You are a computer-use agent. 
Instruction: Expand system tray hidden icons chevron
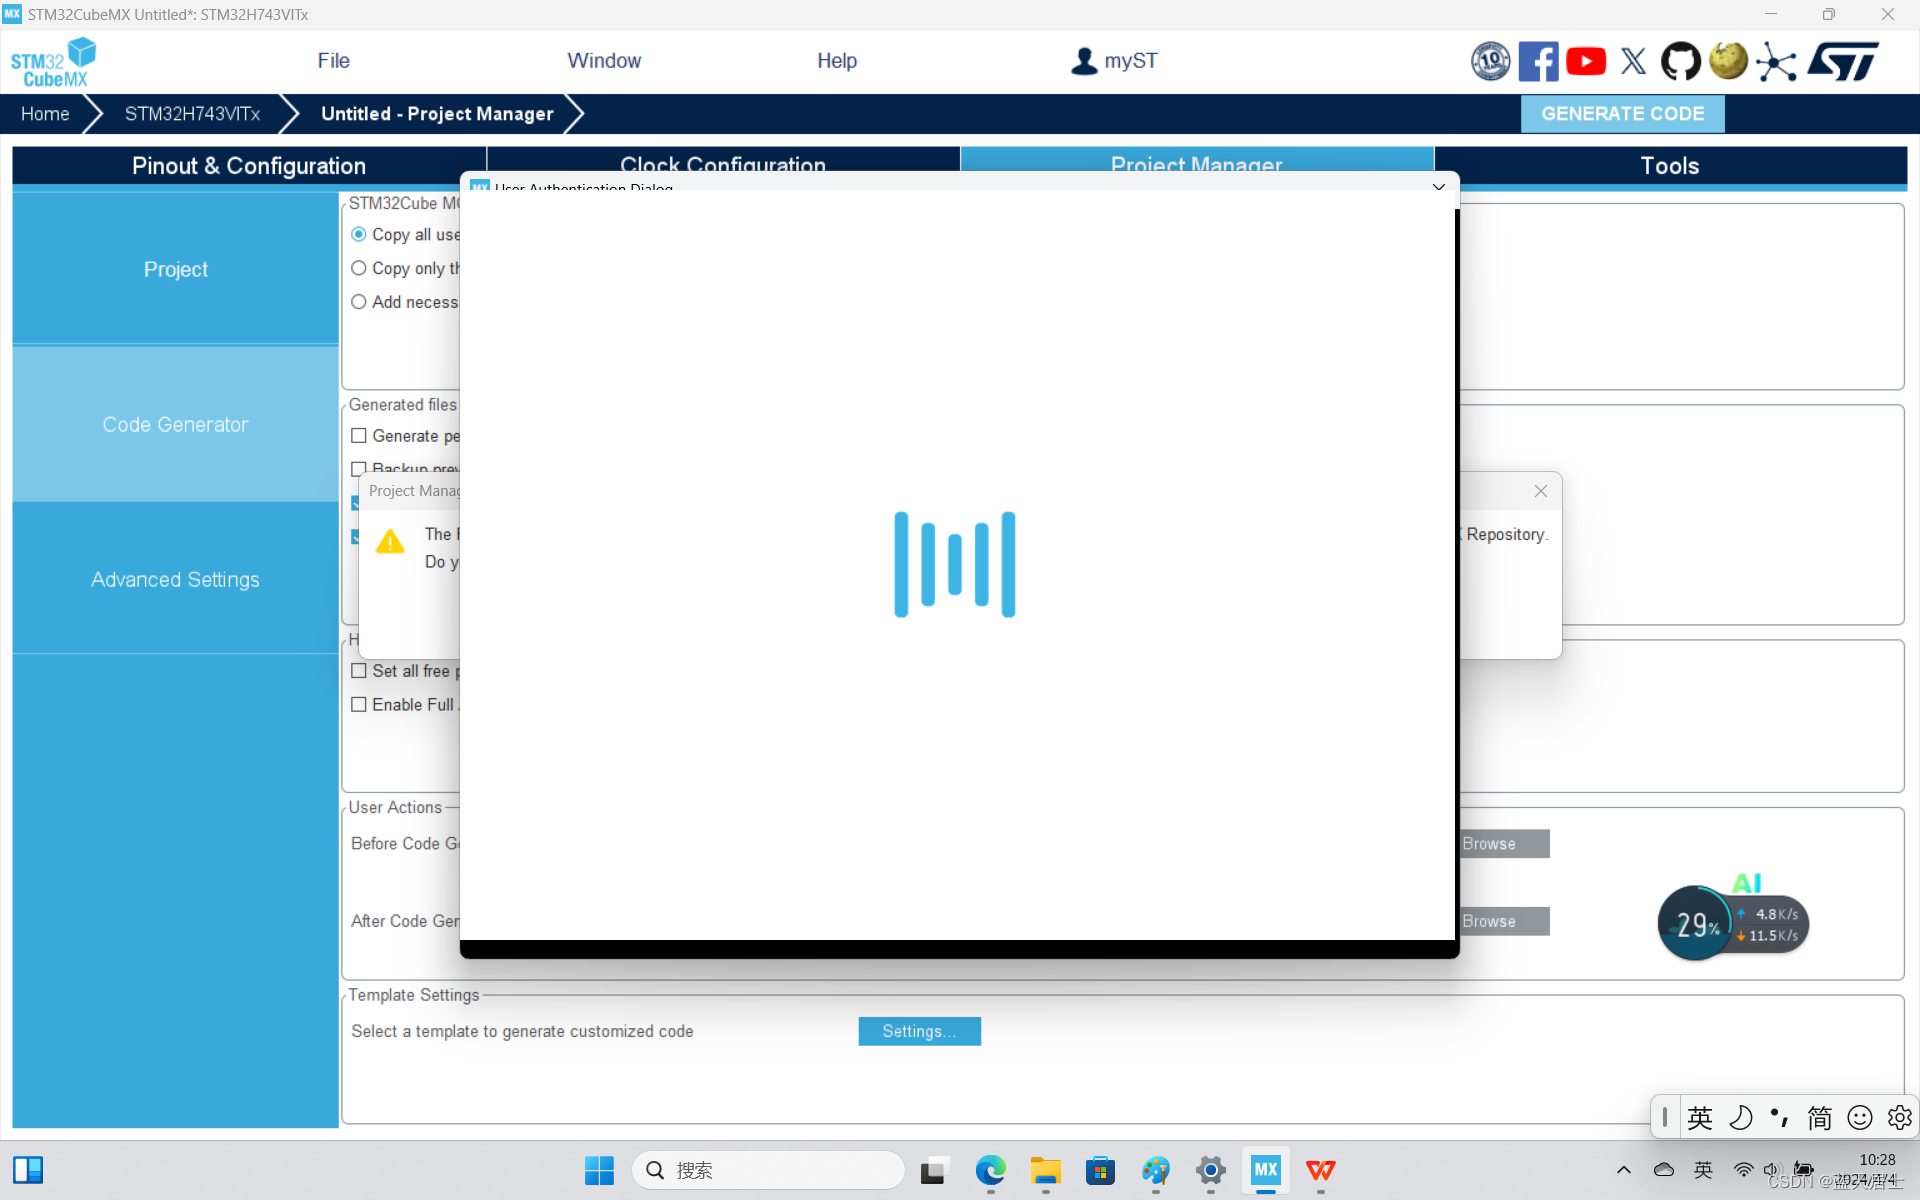(x=1623, y=1170)
